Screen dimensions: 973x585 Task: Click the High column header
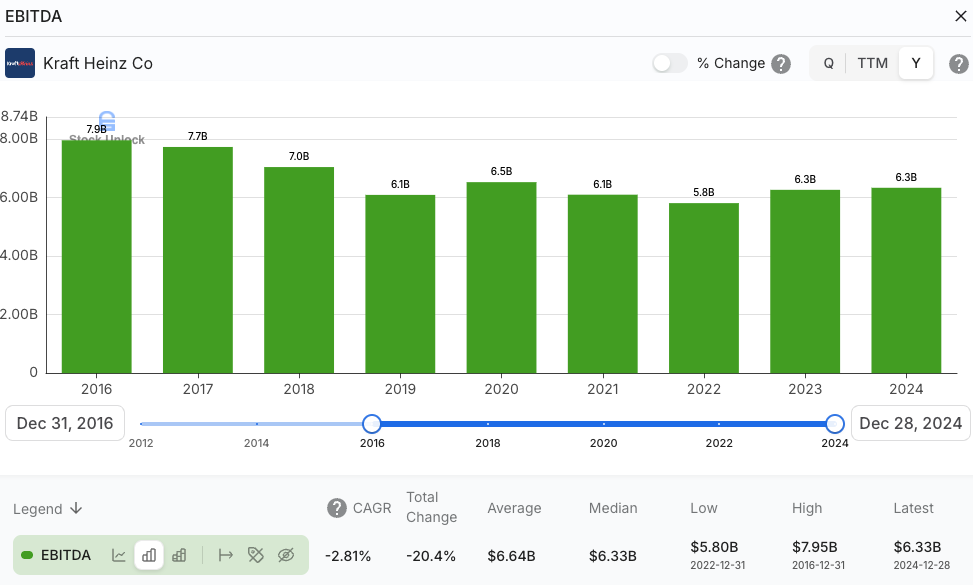807,508
